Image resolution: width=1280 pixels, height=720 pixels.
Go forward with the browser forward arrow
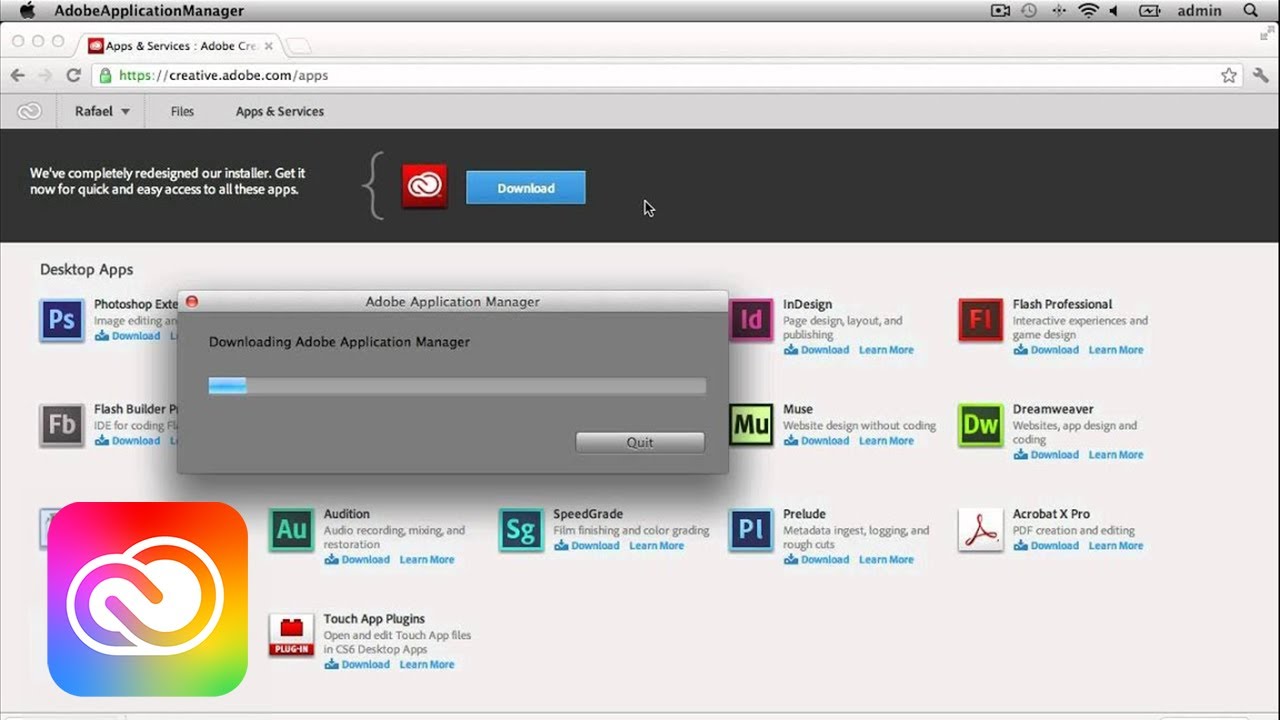(44, 75)
